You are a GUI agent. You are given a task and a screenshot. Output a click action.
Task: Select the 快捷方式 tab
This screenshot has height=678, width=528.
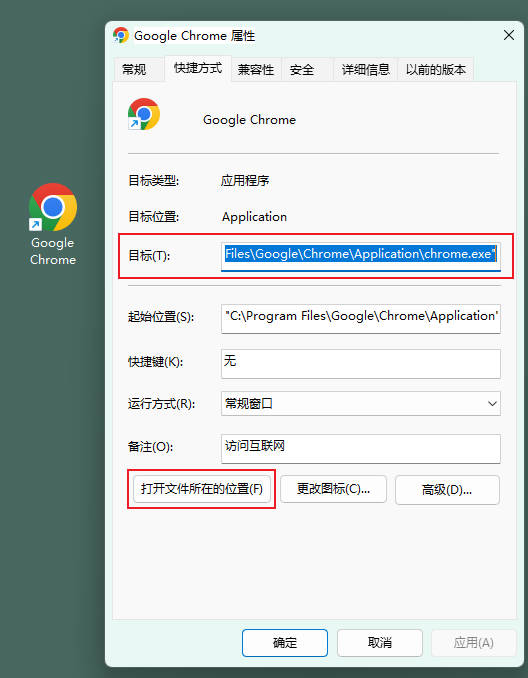pyautogui.click(x=198, y=68)
